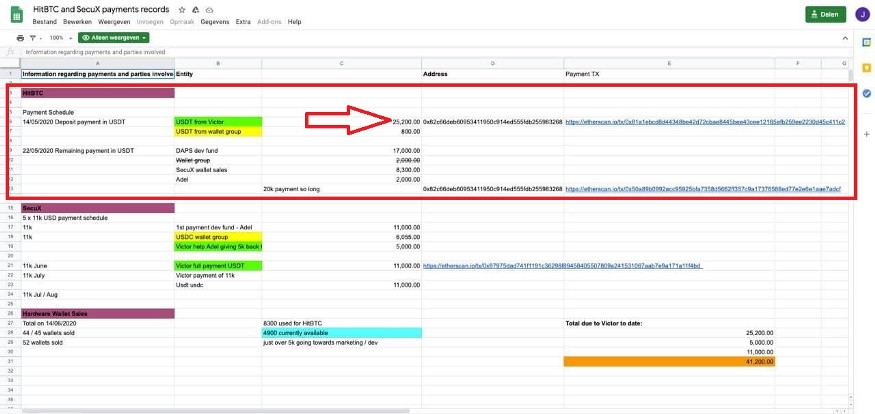Select row 17 header
The height and width of the screenshot is (414, 875).
tap(10, 228)
